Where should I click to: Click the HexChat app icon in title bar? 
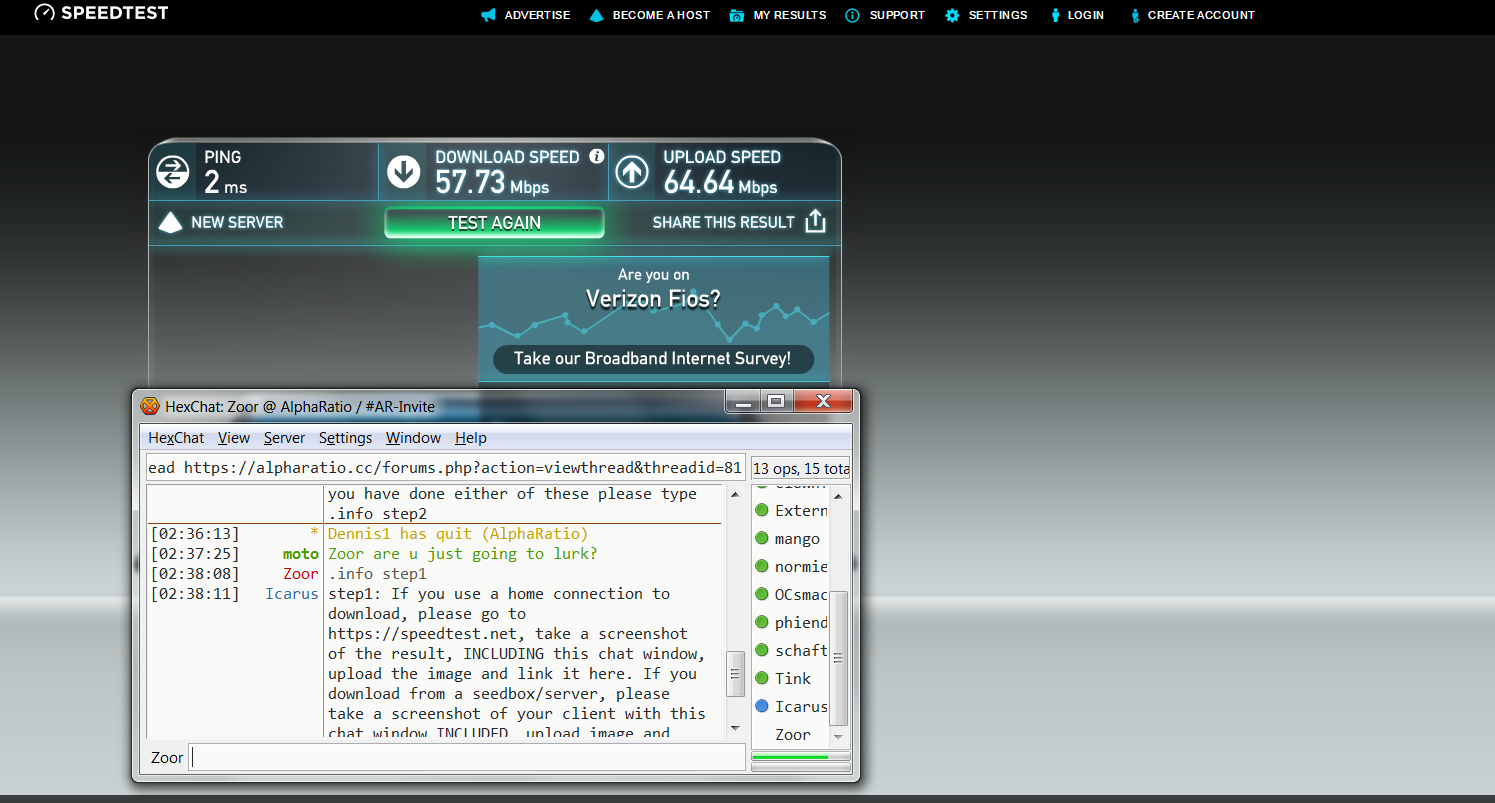149,406
